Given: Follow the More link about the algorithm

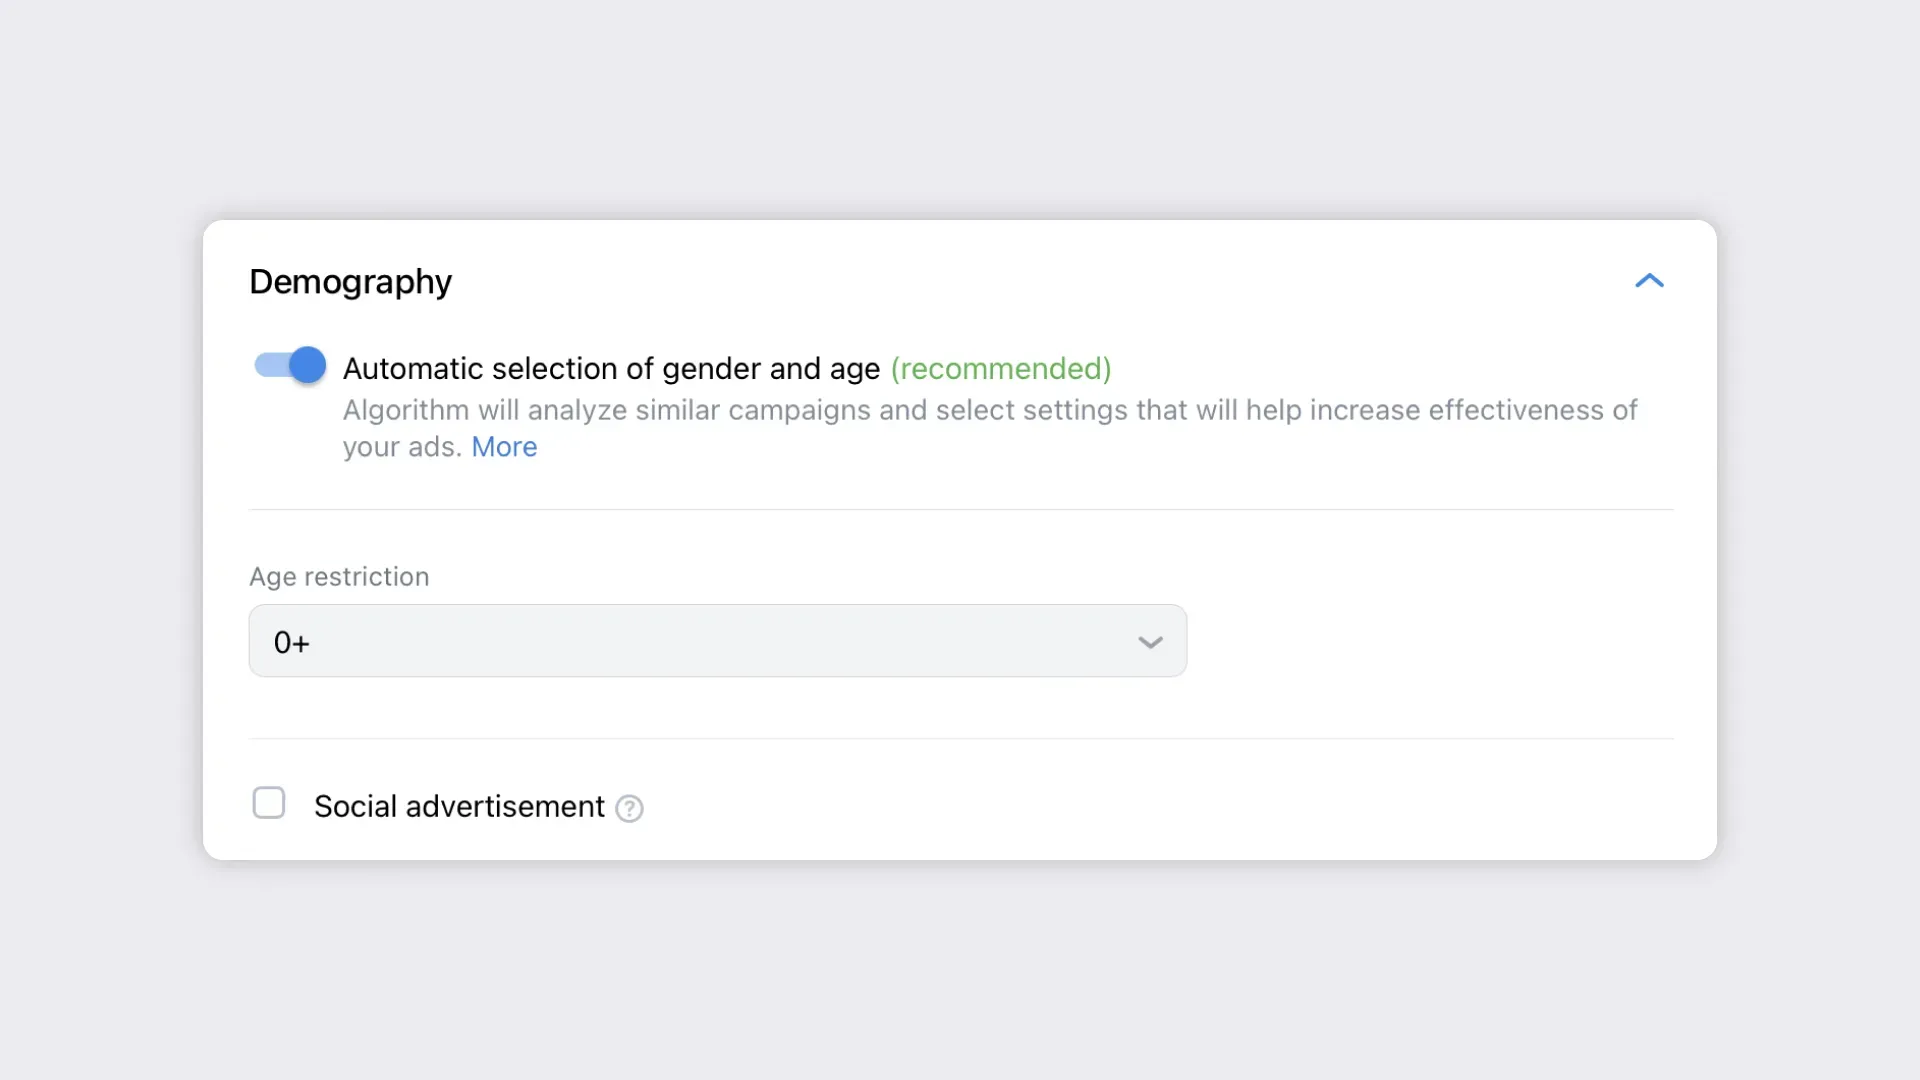Looking at the screenshot, I should click(x=504, y=447).
